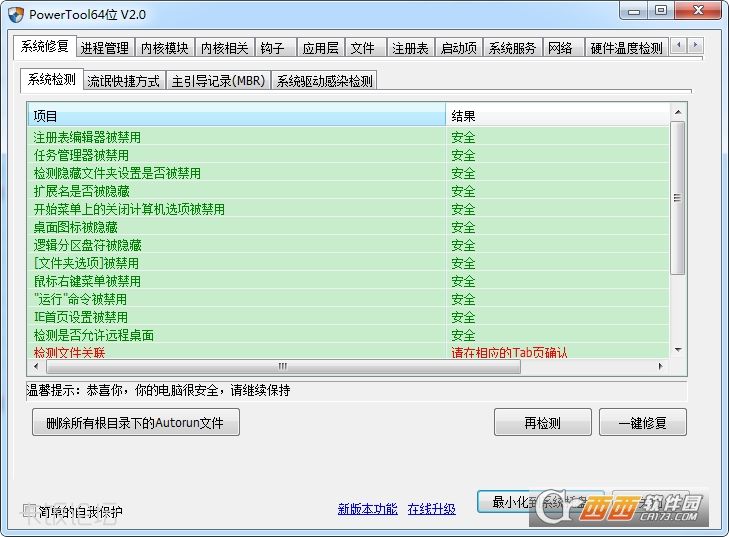Image resolution: width=729 pixels, height=537 pixels.
Task: Select the 流氓快捷方式 sub-tab
Action: click(124, 81)
